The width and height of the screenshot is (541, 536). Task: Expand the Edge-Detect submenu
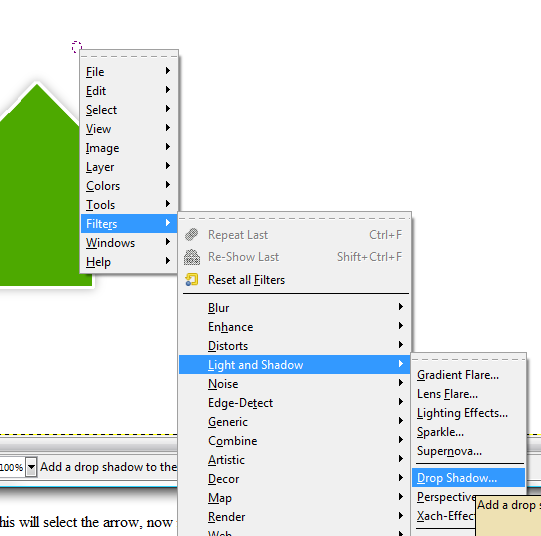pyautogui.click(x=295, y=403)
